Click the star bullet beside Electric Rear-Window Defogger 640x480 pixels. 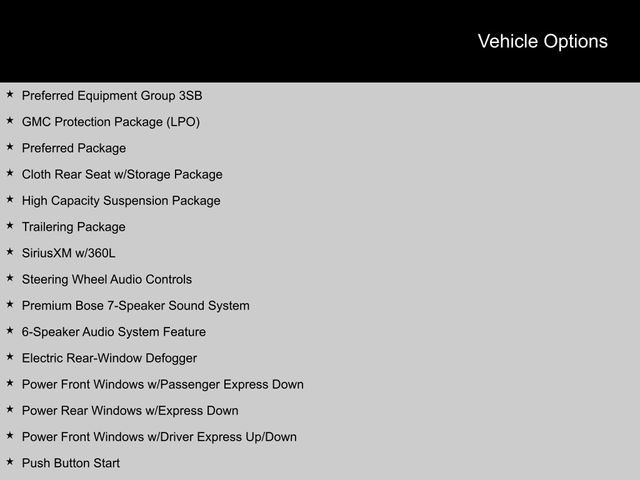coord(10,357)
